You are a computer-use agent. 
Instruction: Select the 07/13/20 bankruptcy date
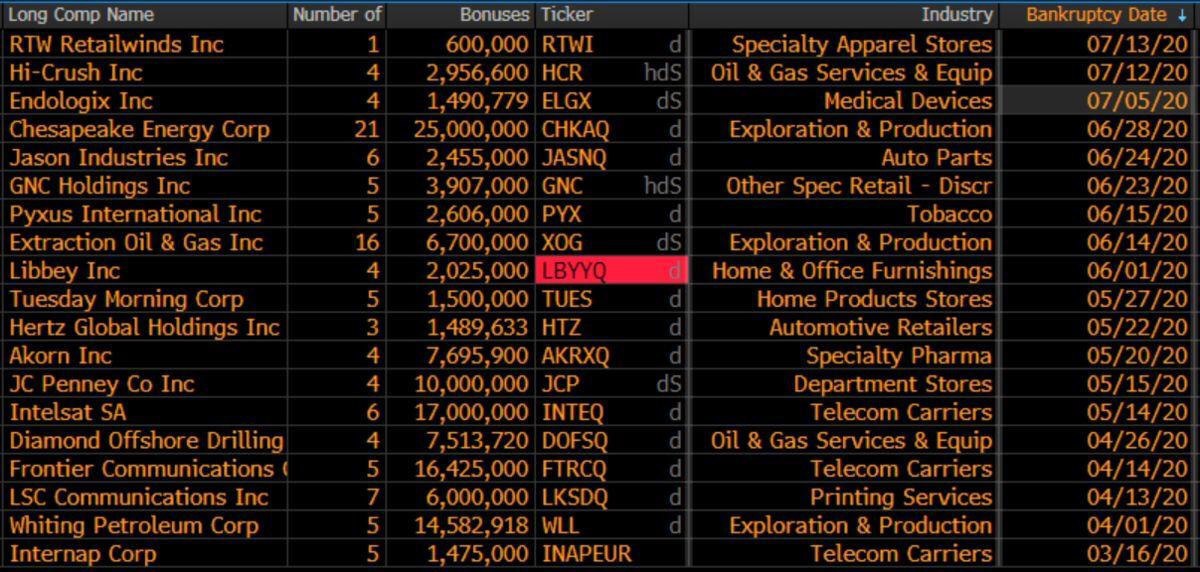click(x=1138, y=44)
